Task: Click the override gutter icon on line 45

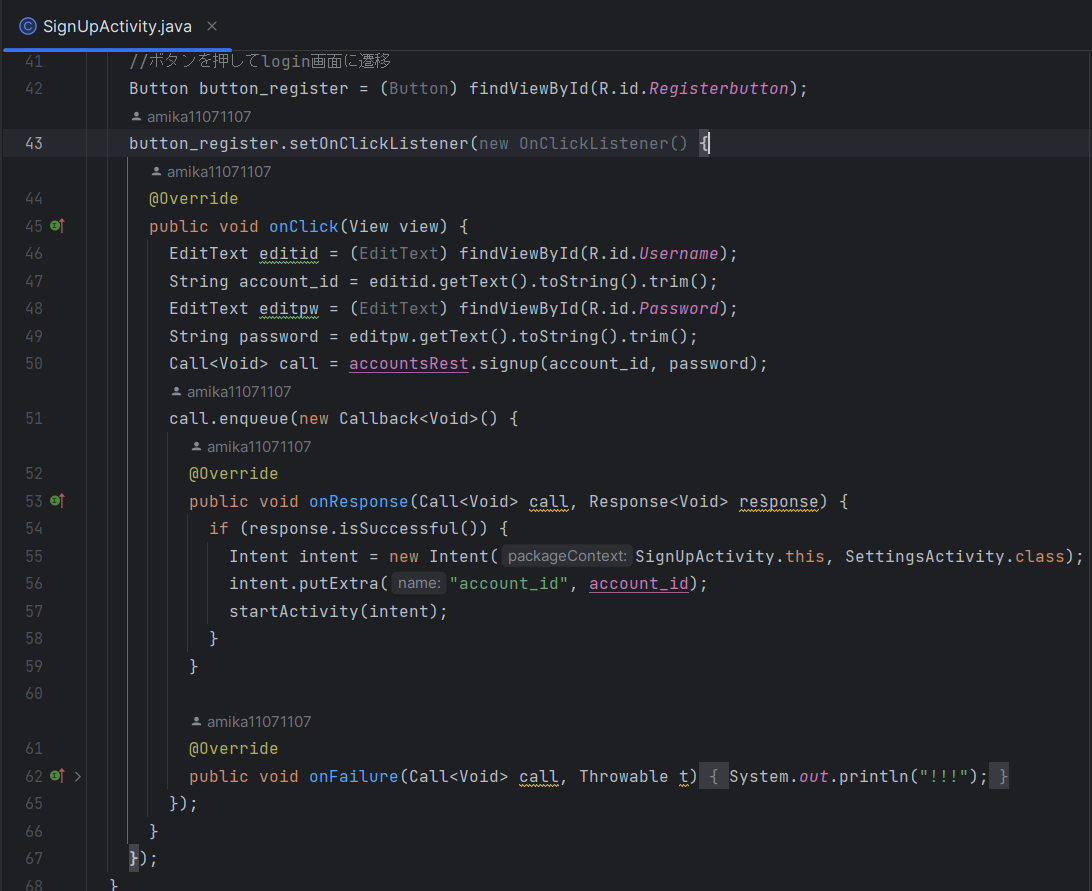Action: pyautogui.click(x=58, y=226)
